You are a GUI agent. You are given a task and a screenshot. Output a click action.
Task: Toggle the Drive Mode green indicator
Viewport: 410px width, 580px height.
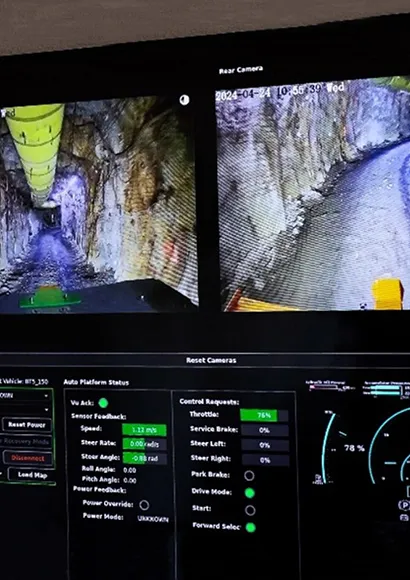coord(250,493)
